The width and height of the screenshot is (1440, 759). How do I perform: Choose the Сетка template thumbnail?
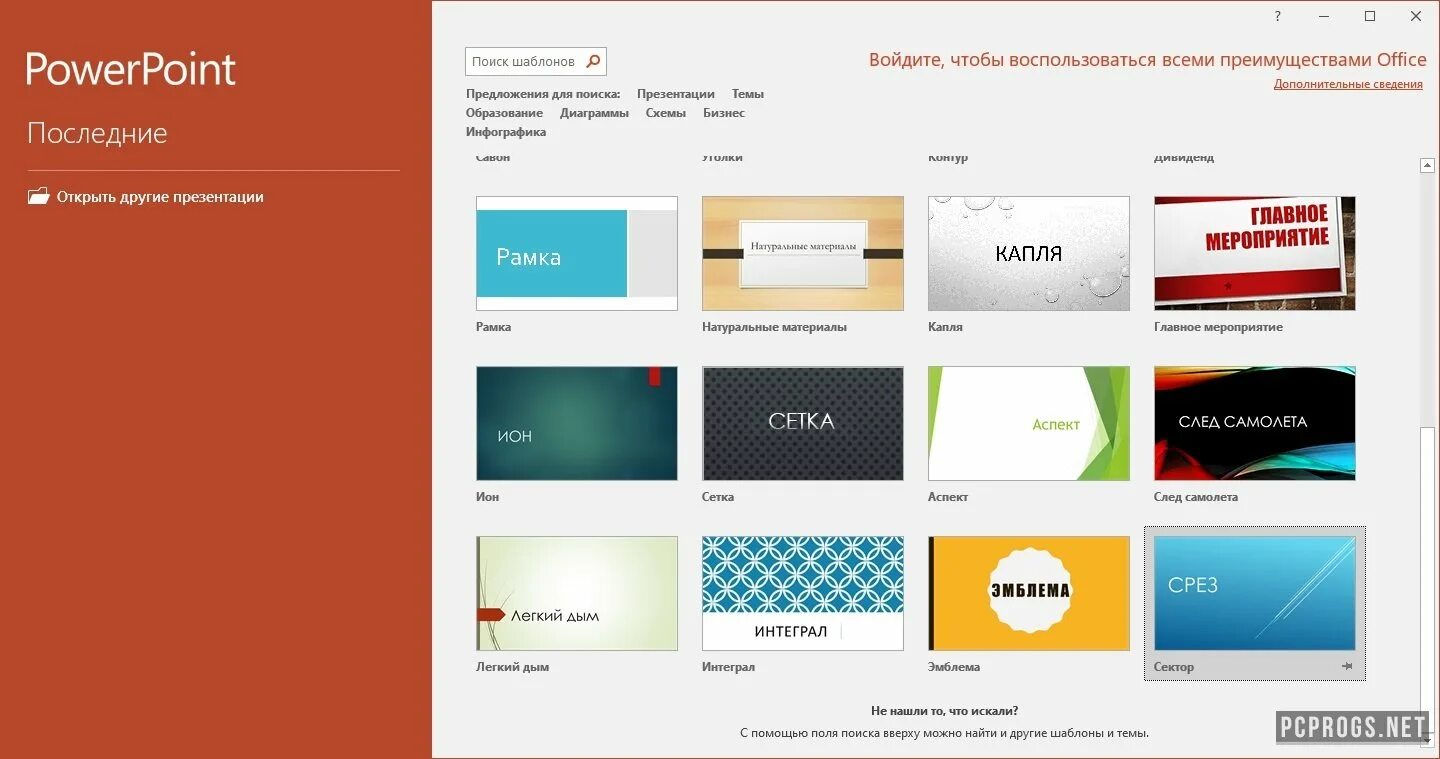click(x=803, y=423)
